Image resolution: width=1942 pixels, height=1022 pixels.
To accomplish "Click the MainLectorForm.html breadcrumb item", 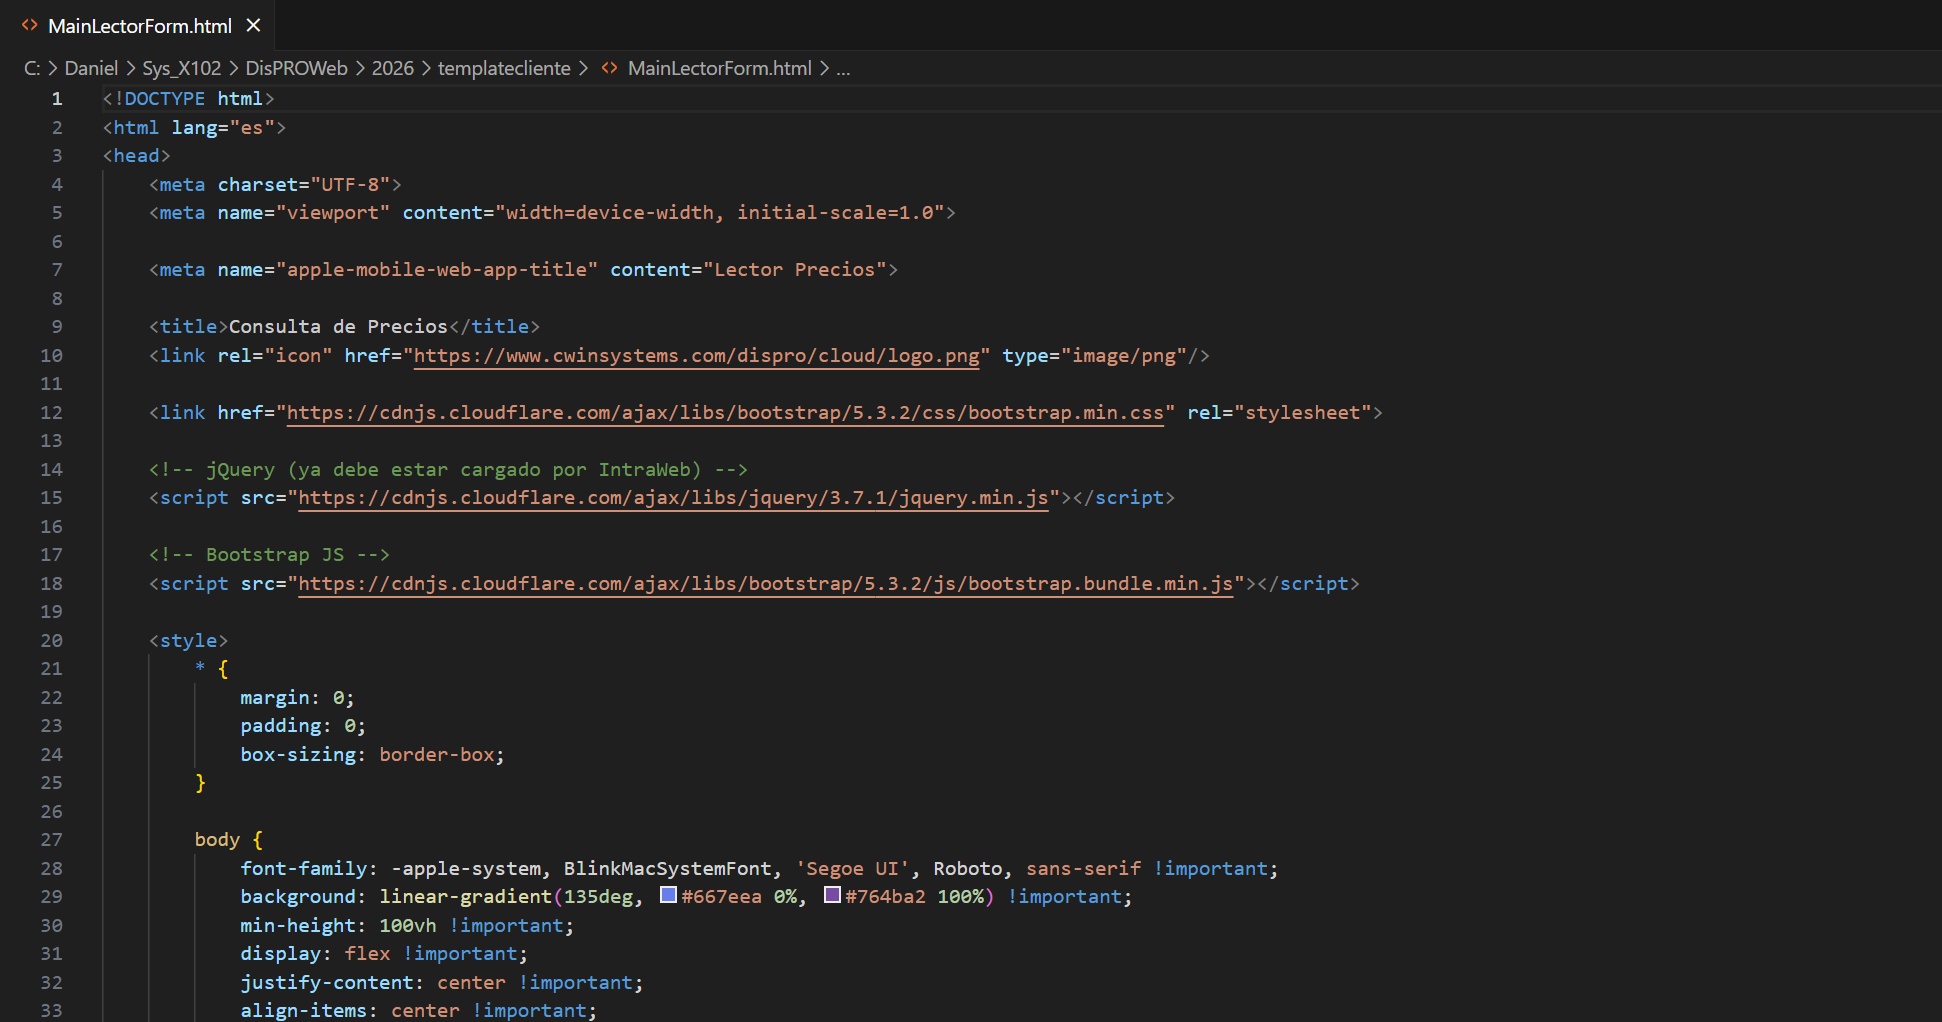I will pyautogui.click(x=719, y=68).
